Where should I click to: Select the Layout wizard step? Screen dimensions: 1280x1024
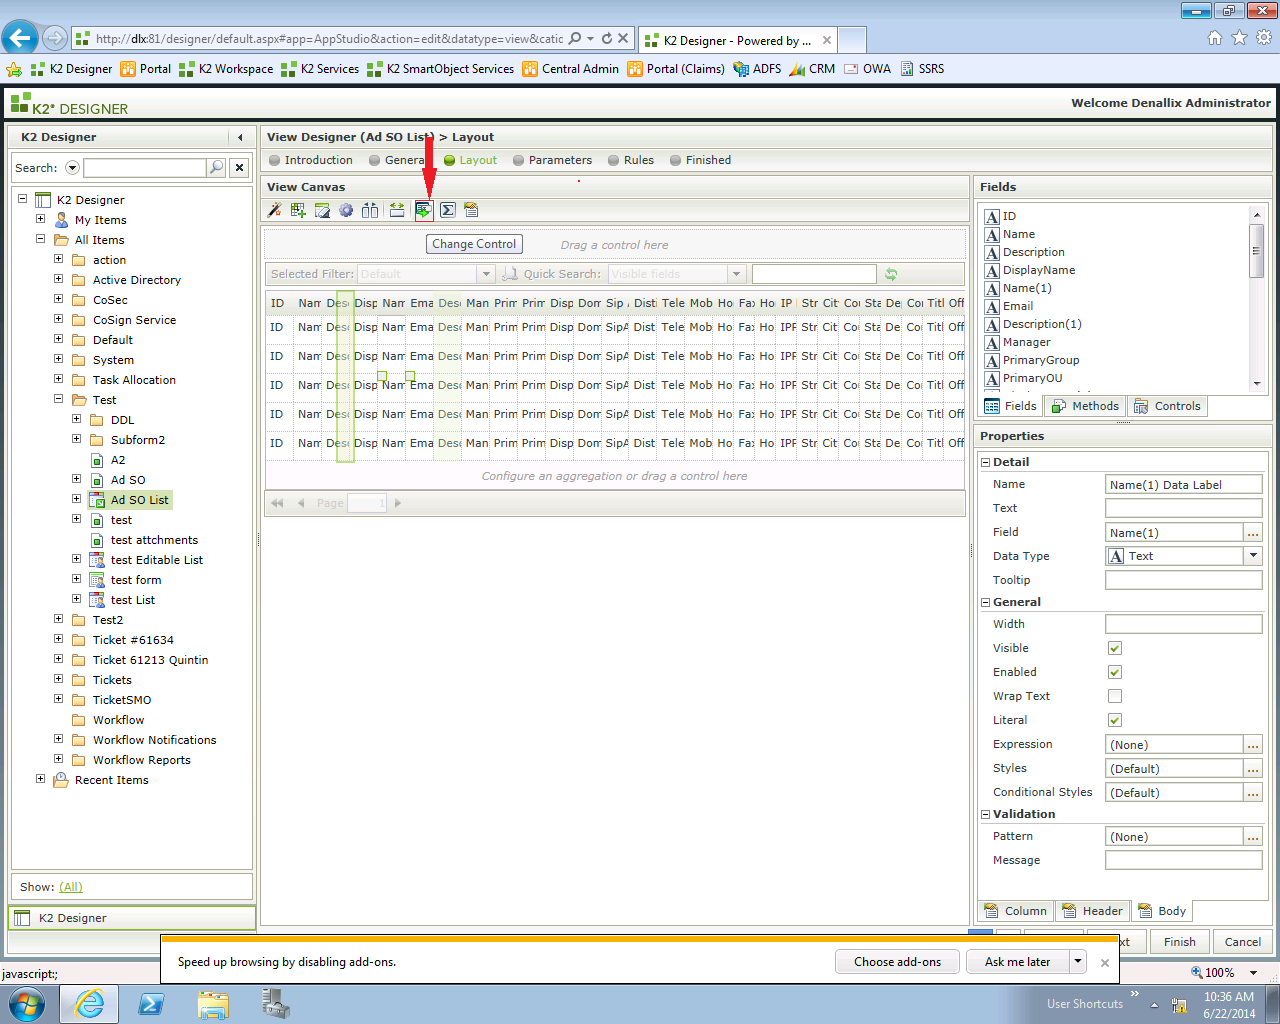click(x=470, y=160)
